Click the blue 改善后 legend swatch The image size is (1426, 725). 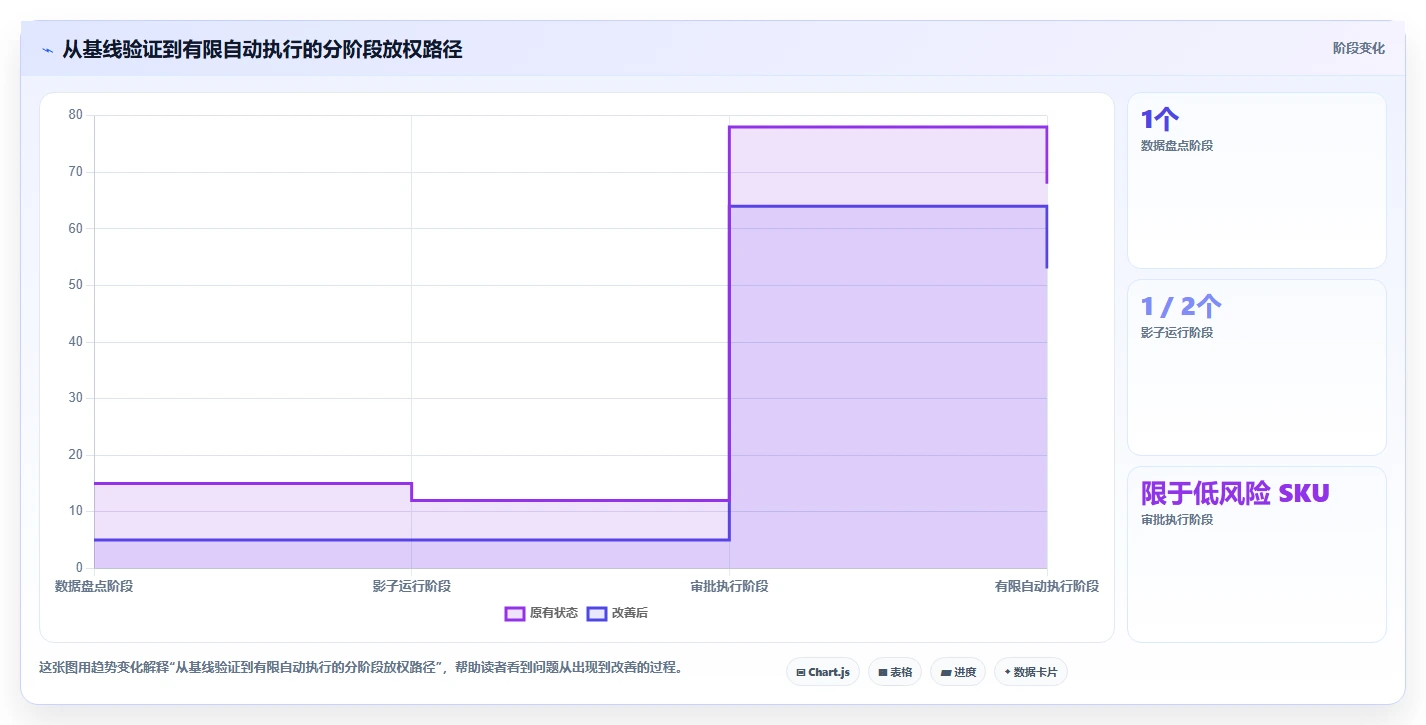(x=597, y=613)
